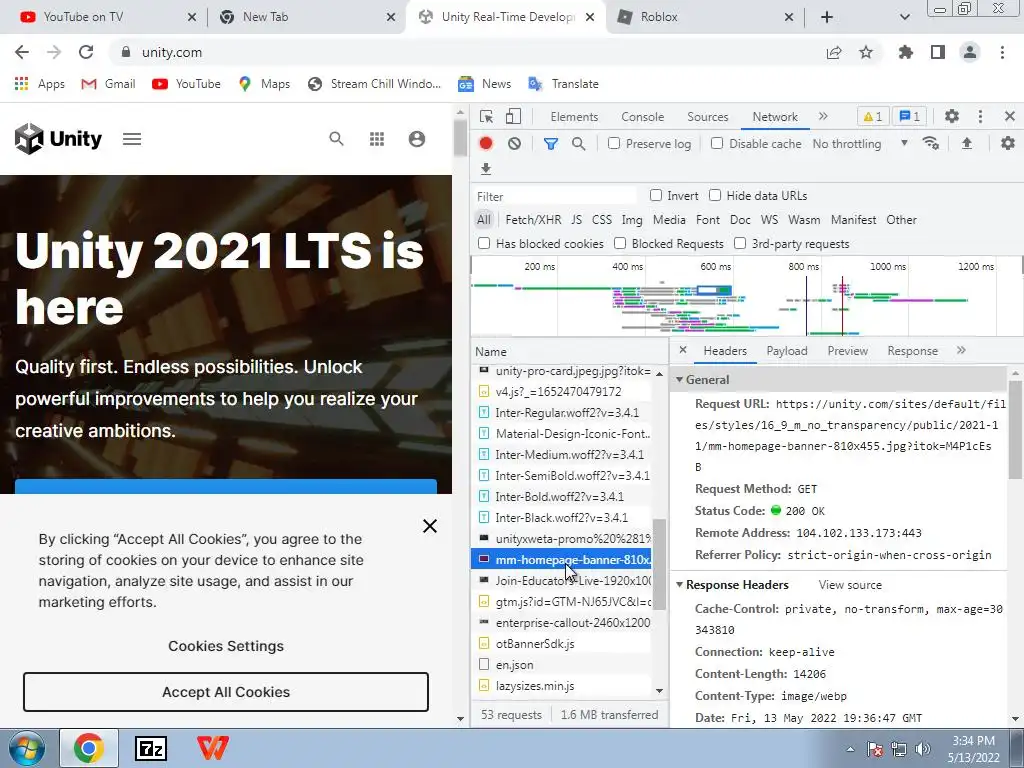Switch to the Elements panel
The image size is (1024, 768).
coord(574,117)
